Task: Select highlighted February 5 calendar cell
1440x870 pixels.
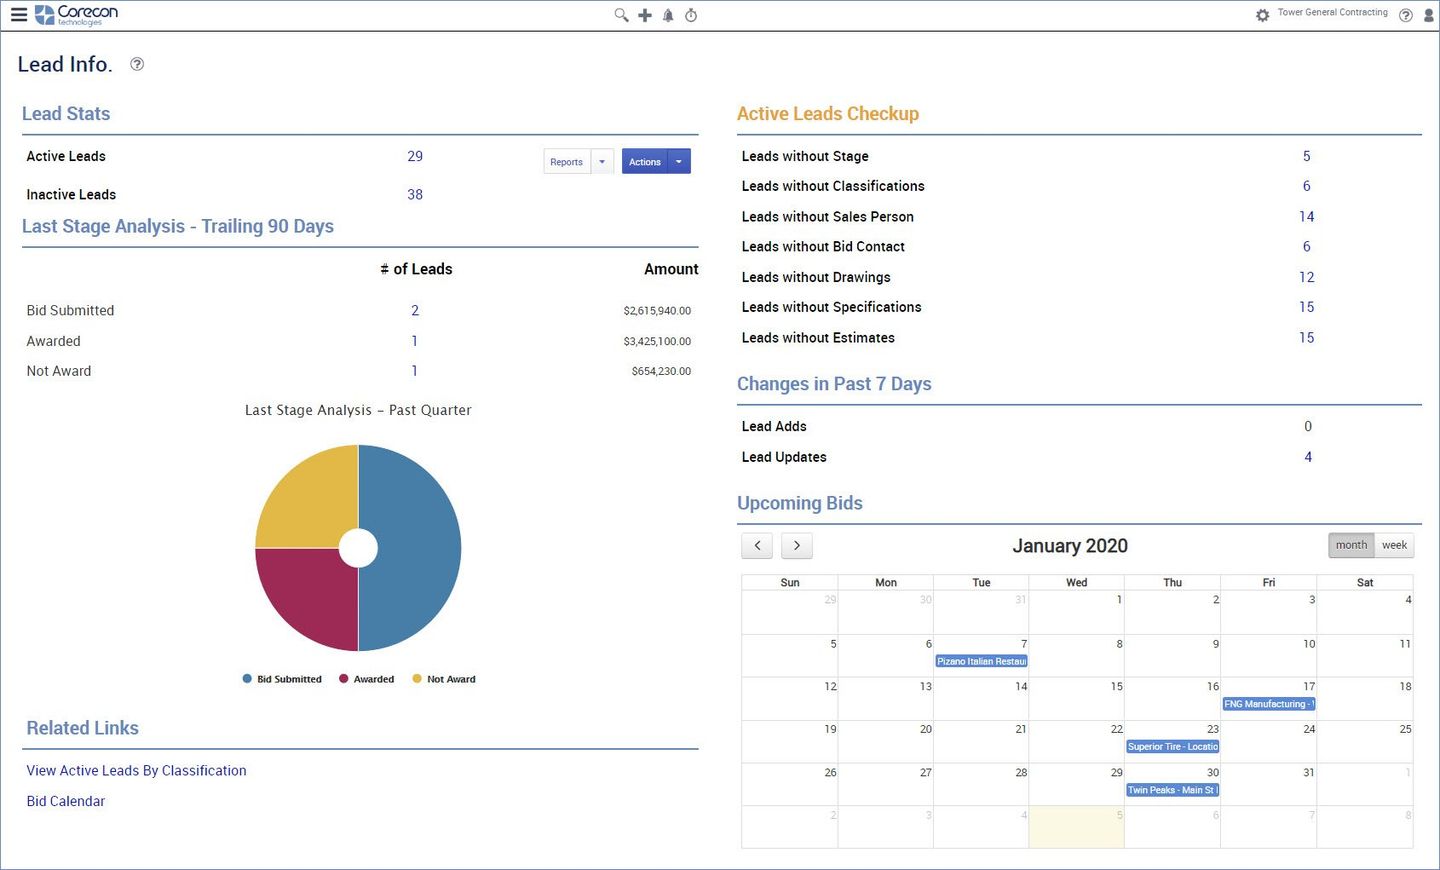Action: click(x=1077, y=827)
